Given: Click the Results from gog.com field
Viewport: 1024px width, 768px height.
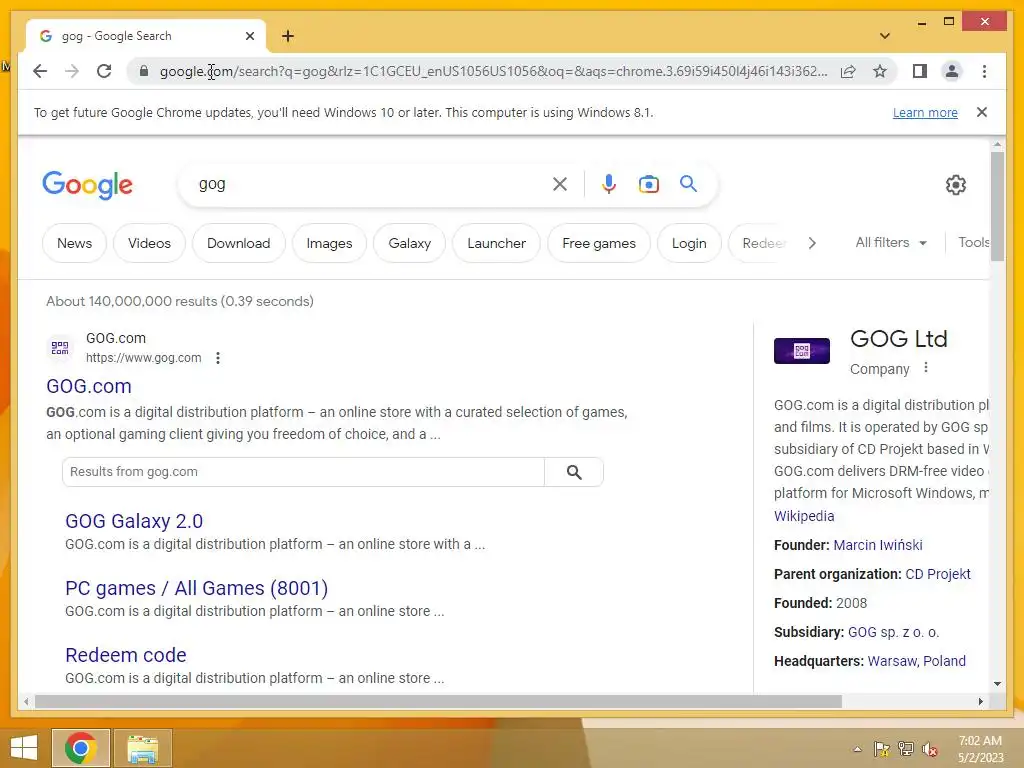Looking at the screenshot, I should click(x=303, y=472).
